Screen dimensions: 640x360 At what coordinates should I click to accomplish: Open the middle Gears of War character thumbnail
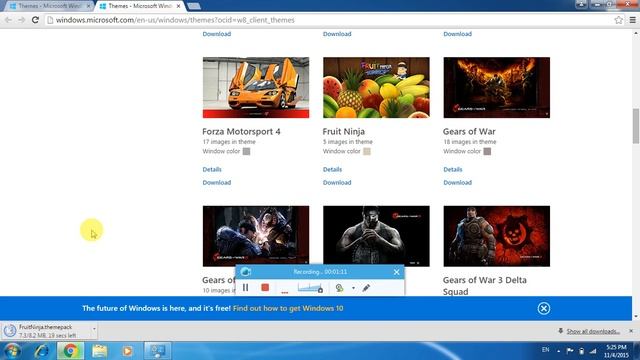pos(376,236)
